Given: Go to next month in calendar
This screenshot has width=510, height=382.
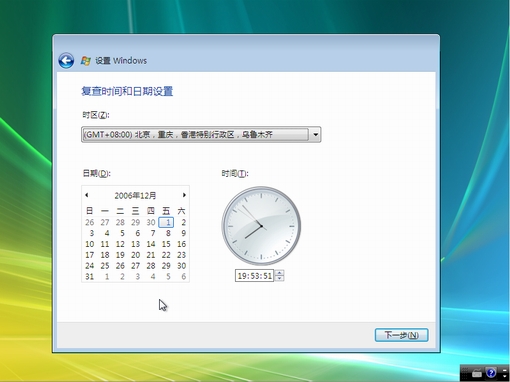Looking at the screenshot, I should click(x=184, y=195).
